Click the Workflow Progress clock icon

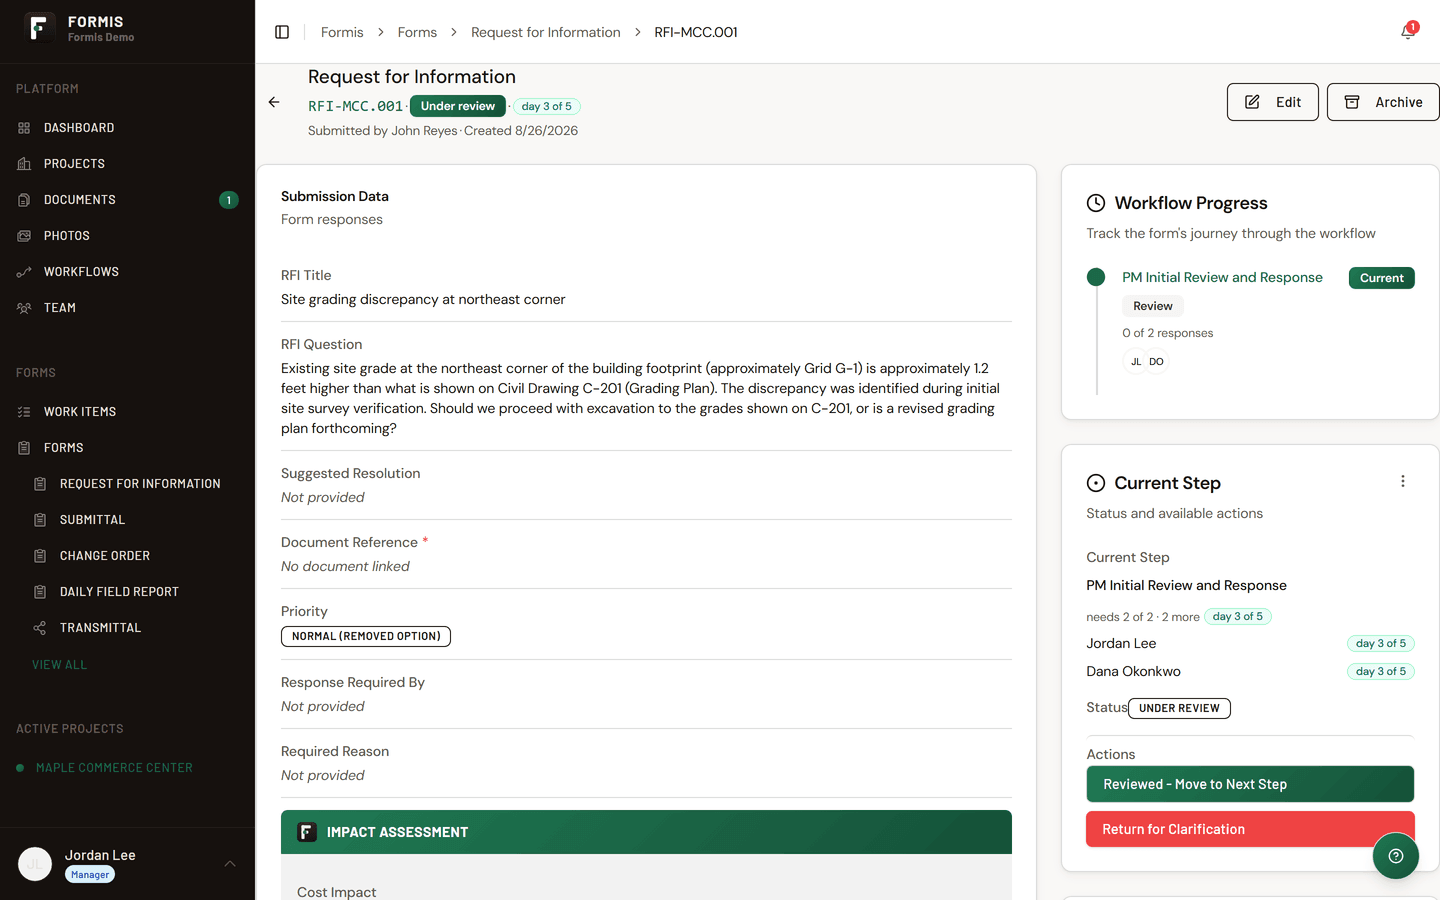click(x=1096, y=203)
